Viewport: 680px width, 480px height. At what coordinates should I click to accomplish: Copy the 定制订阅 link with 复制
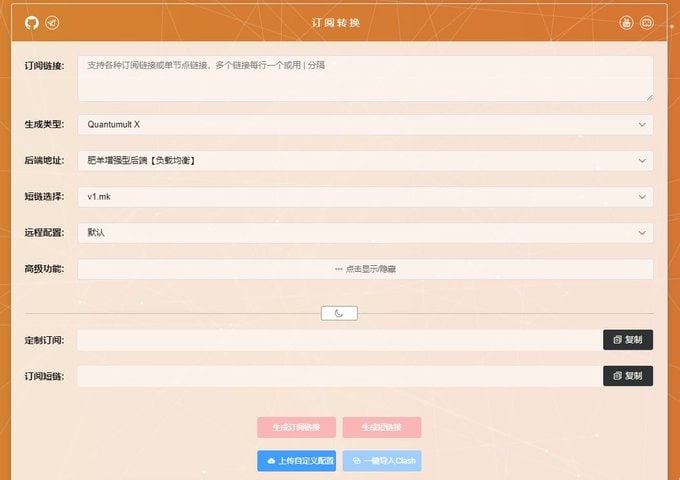click(x=628, y=340)
